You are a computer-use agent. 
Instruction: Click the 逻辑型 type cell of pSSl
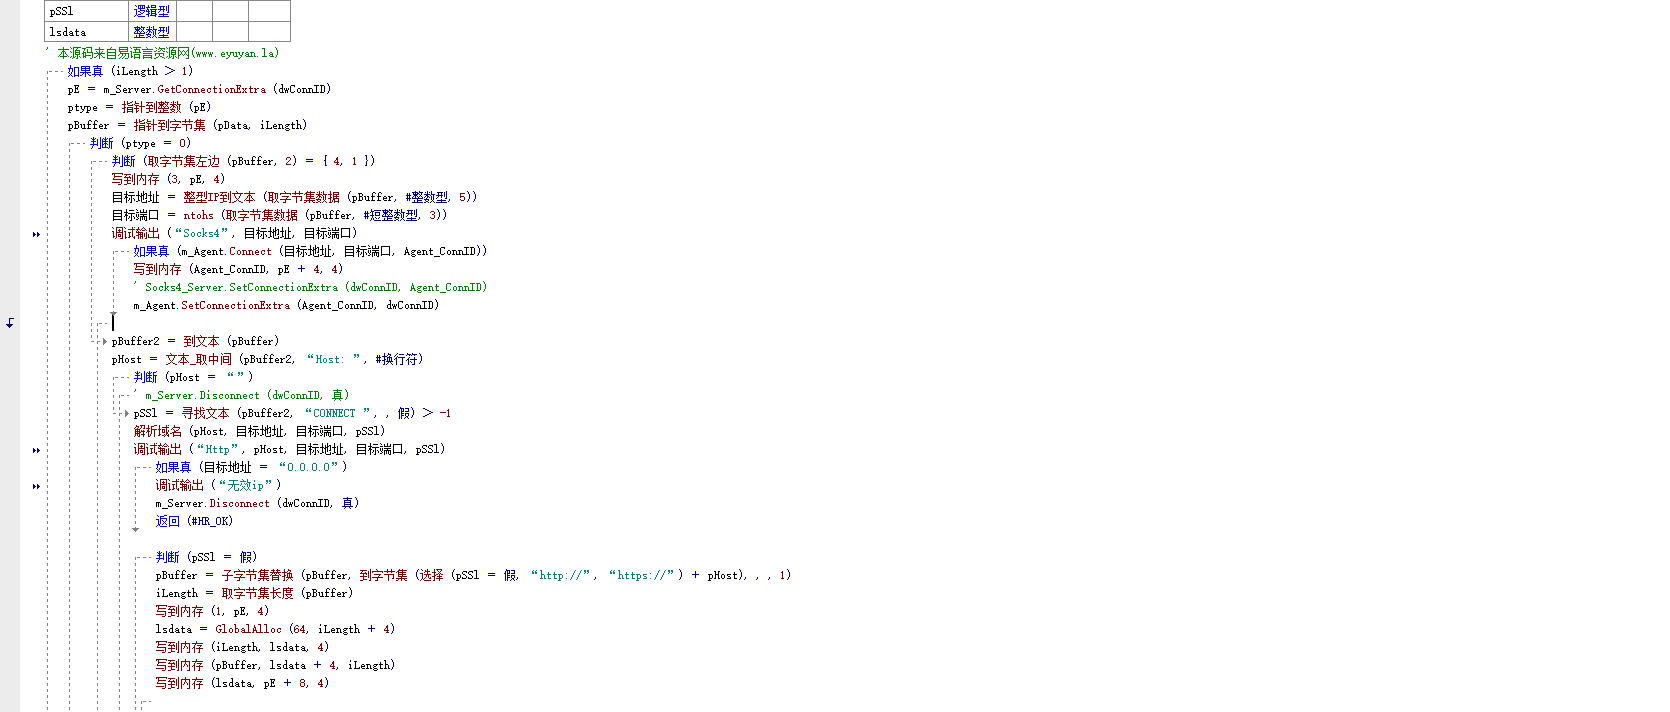coord(152,11)
